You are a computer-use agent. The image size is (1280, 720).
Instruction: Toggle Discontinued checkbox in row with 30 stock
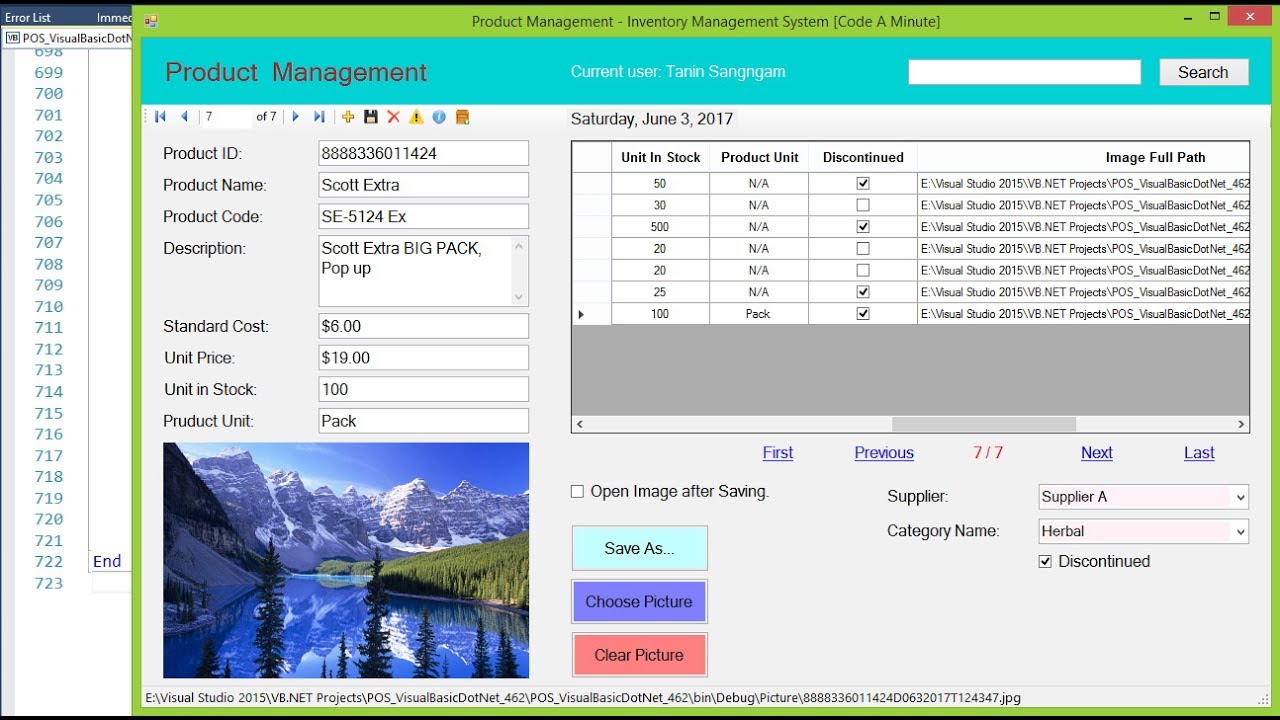click(x=863, y=205)
